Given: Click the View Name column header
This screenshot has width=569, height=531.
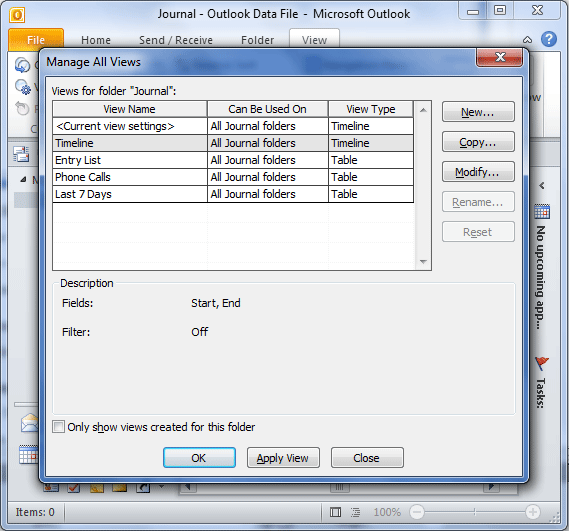Looking at the screenshot, I should point(130,109).
